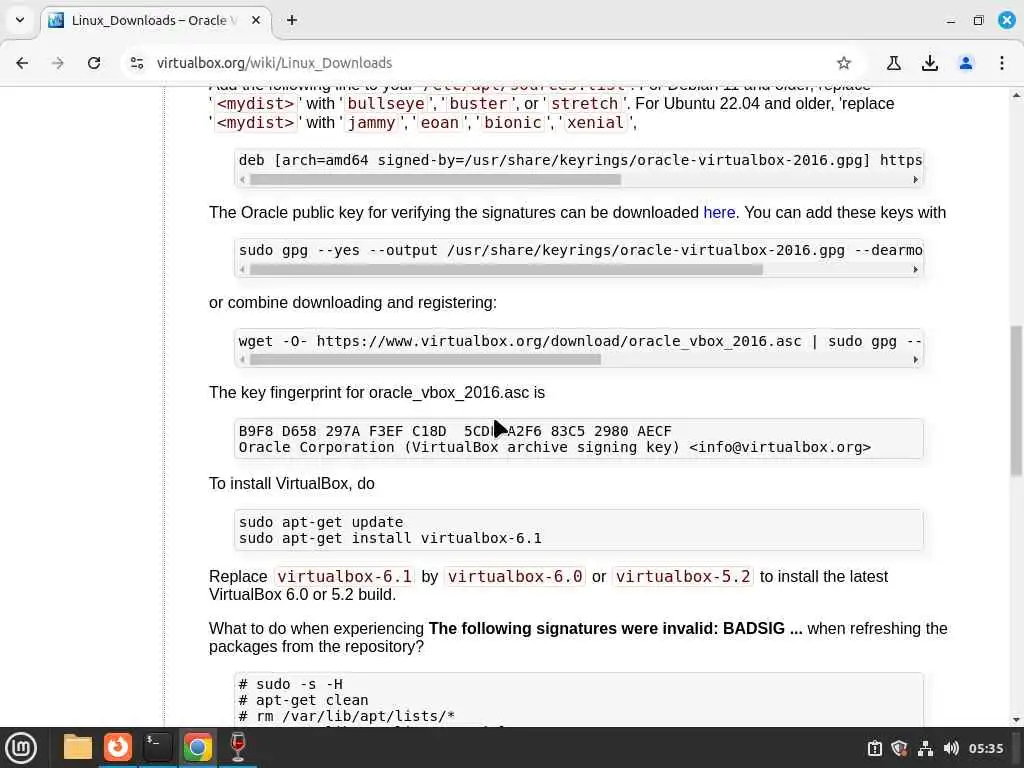Open the Linux Mint start menu
The image size is (1024, 768).
(x=21, y=747)
